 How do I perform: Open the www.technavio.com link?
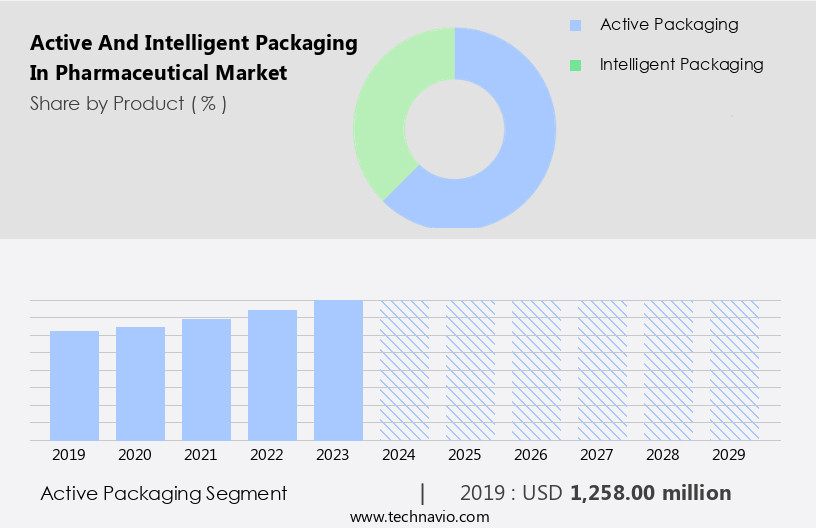[420, 516]
